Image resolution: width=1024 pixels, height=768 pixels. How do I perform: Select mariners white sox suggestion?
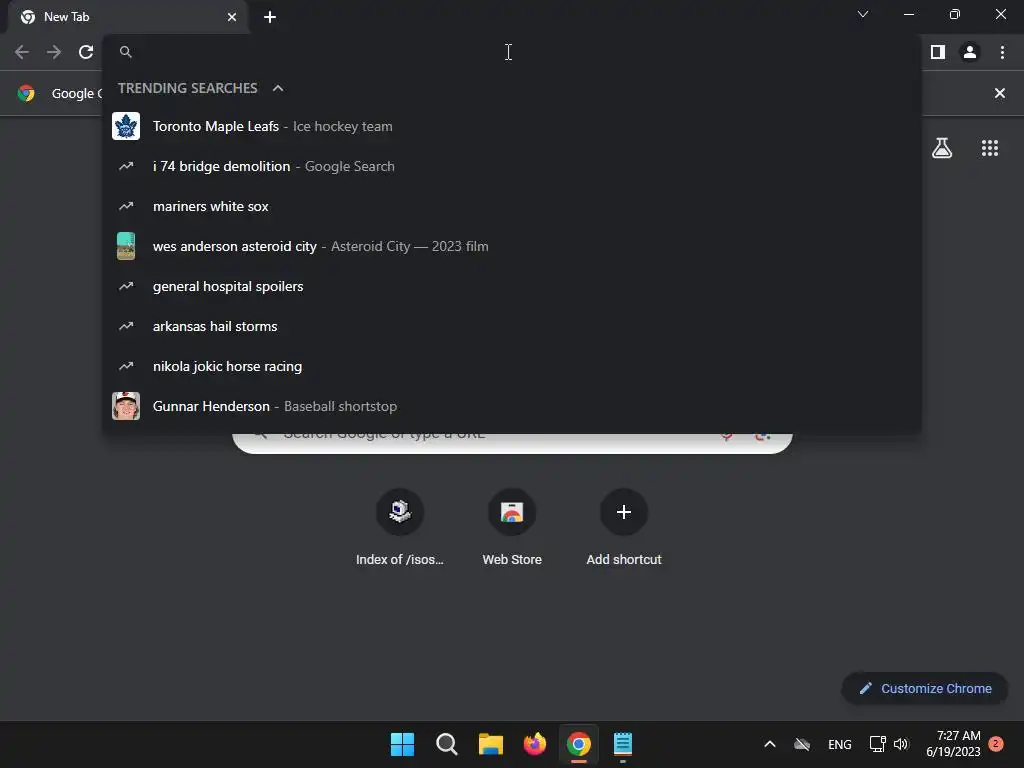pyautogui.click(x=512, y=206)
